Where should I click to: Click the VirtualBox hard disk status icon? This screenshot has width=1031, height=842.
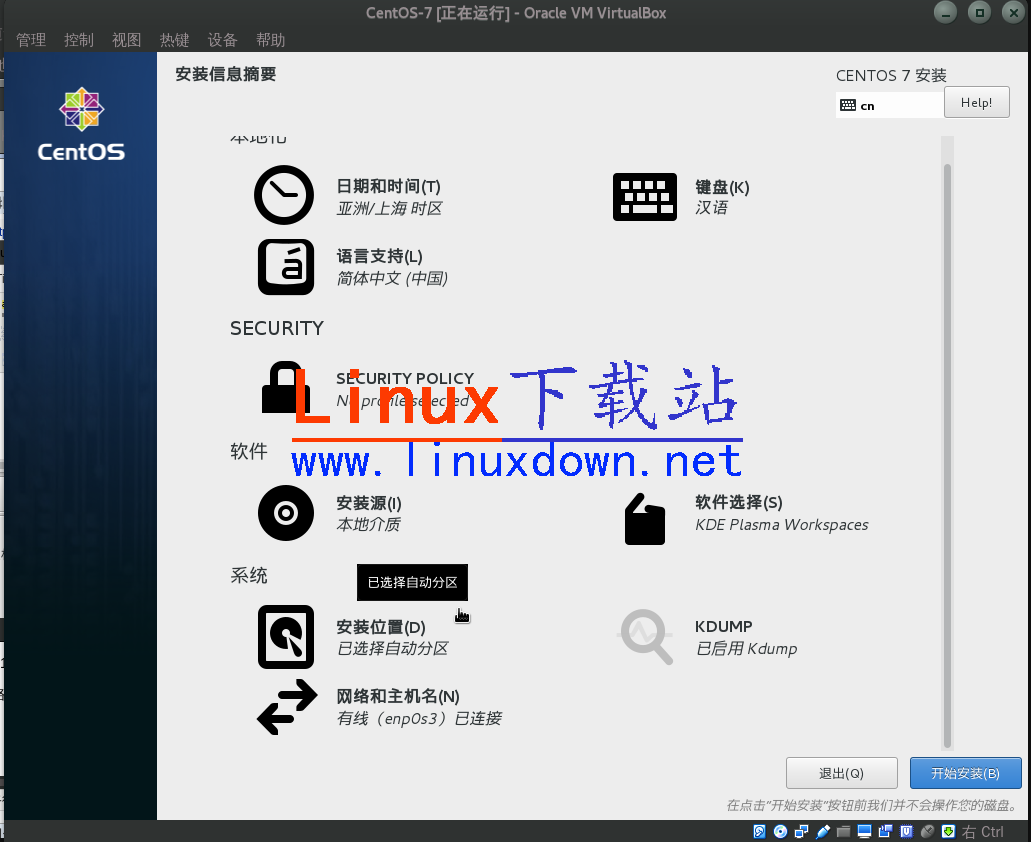point(759,831)
